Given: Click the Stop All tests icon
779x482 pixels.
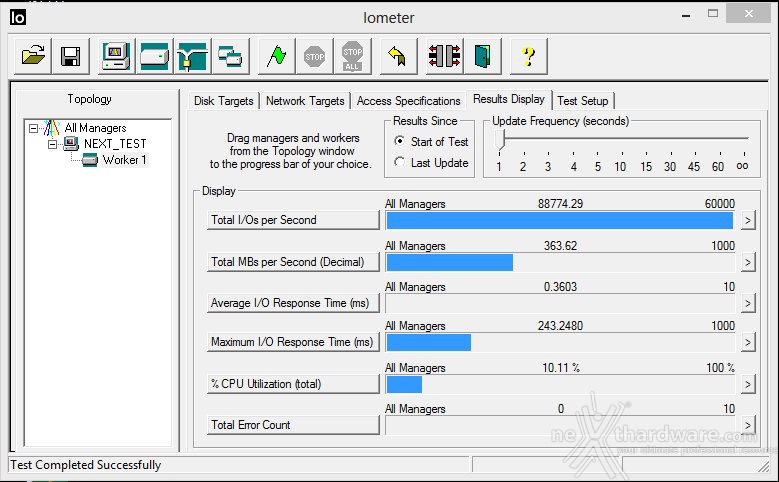Looking at the screenshot, I should click(x=352, y=56).
